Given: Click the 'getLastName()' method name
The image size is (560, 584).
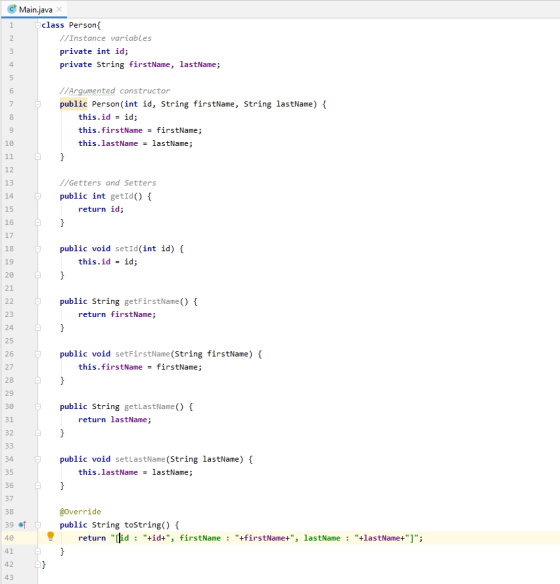Looking at the screenshot, I should [x=154, y=406].
